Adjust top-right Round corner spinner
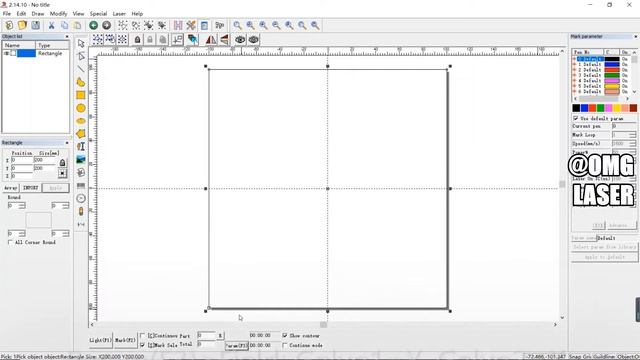The image size is (640, 360). pos(66,206)
